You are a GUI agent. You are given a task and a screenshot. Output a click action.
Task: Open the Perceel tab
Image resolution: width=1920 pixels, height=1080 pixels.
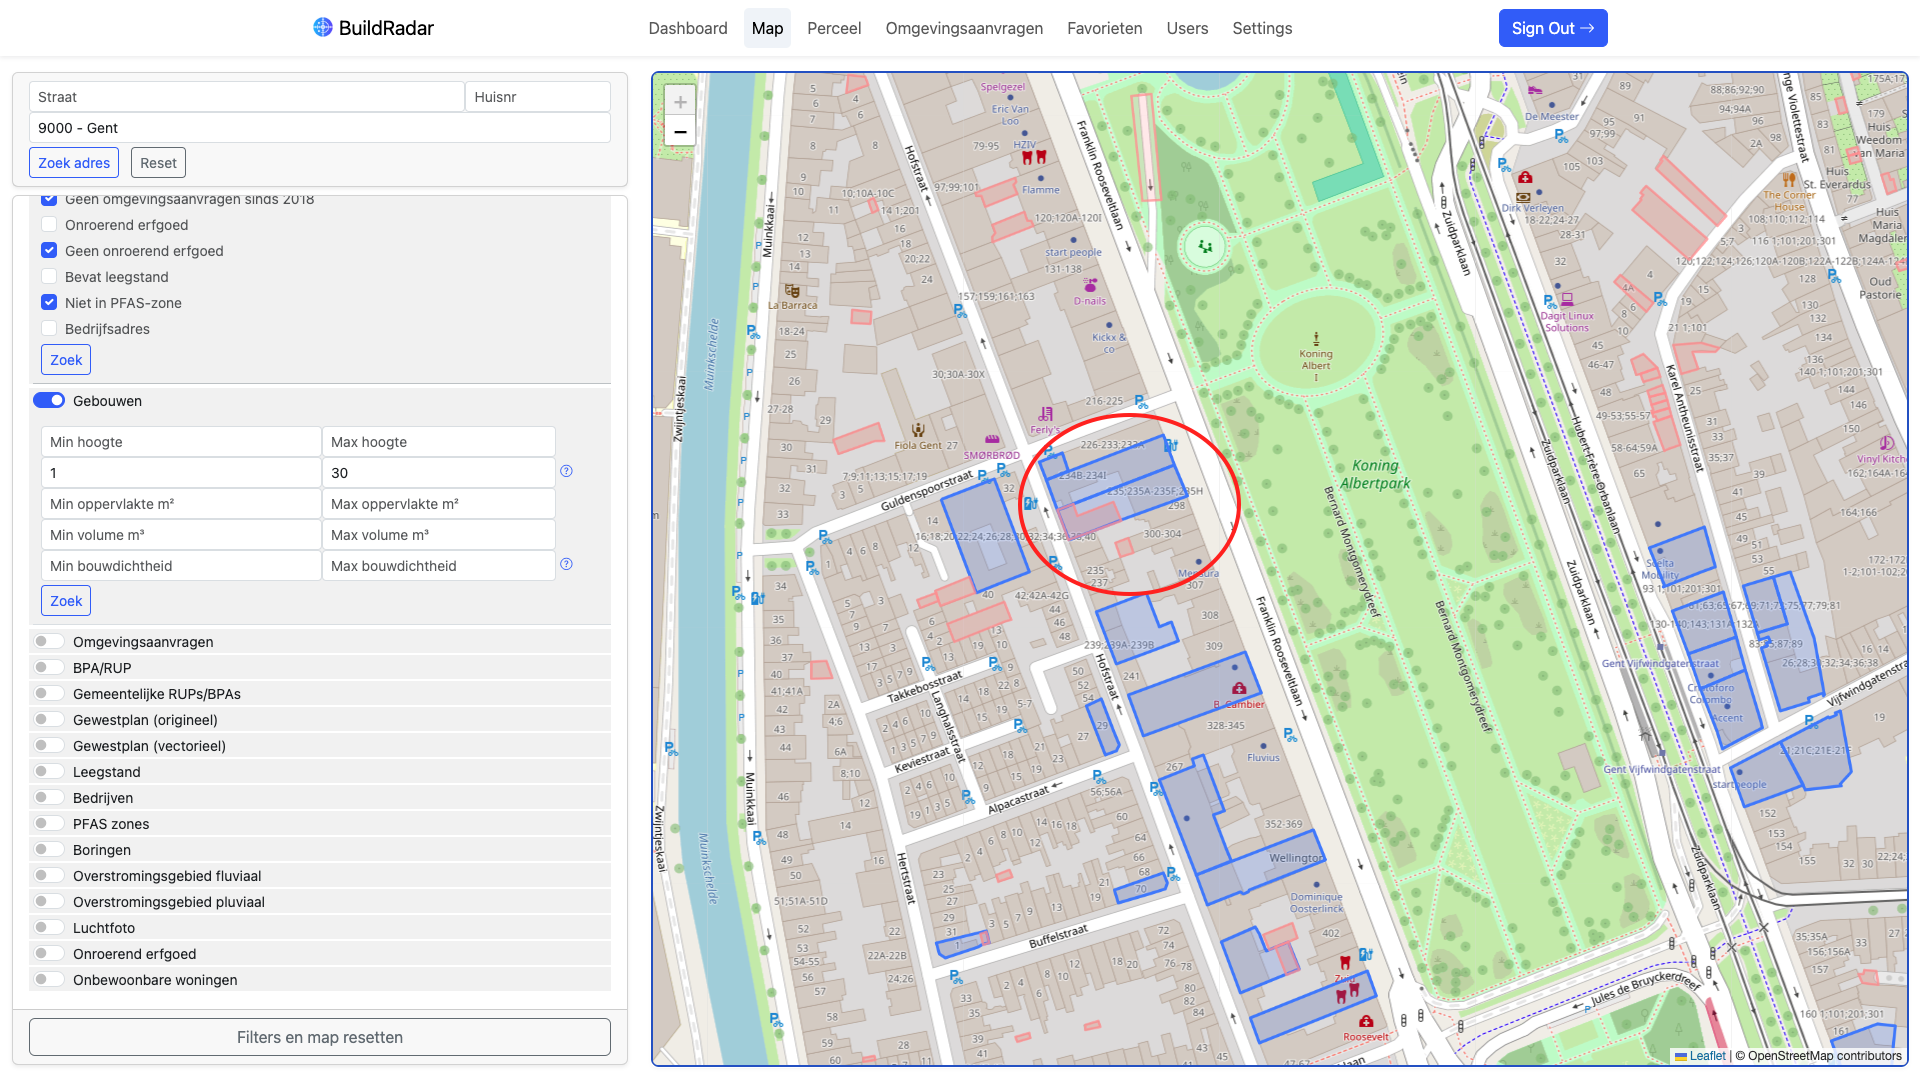tap(833, 28)
